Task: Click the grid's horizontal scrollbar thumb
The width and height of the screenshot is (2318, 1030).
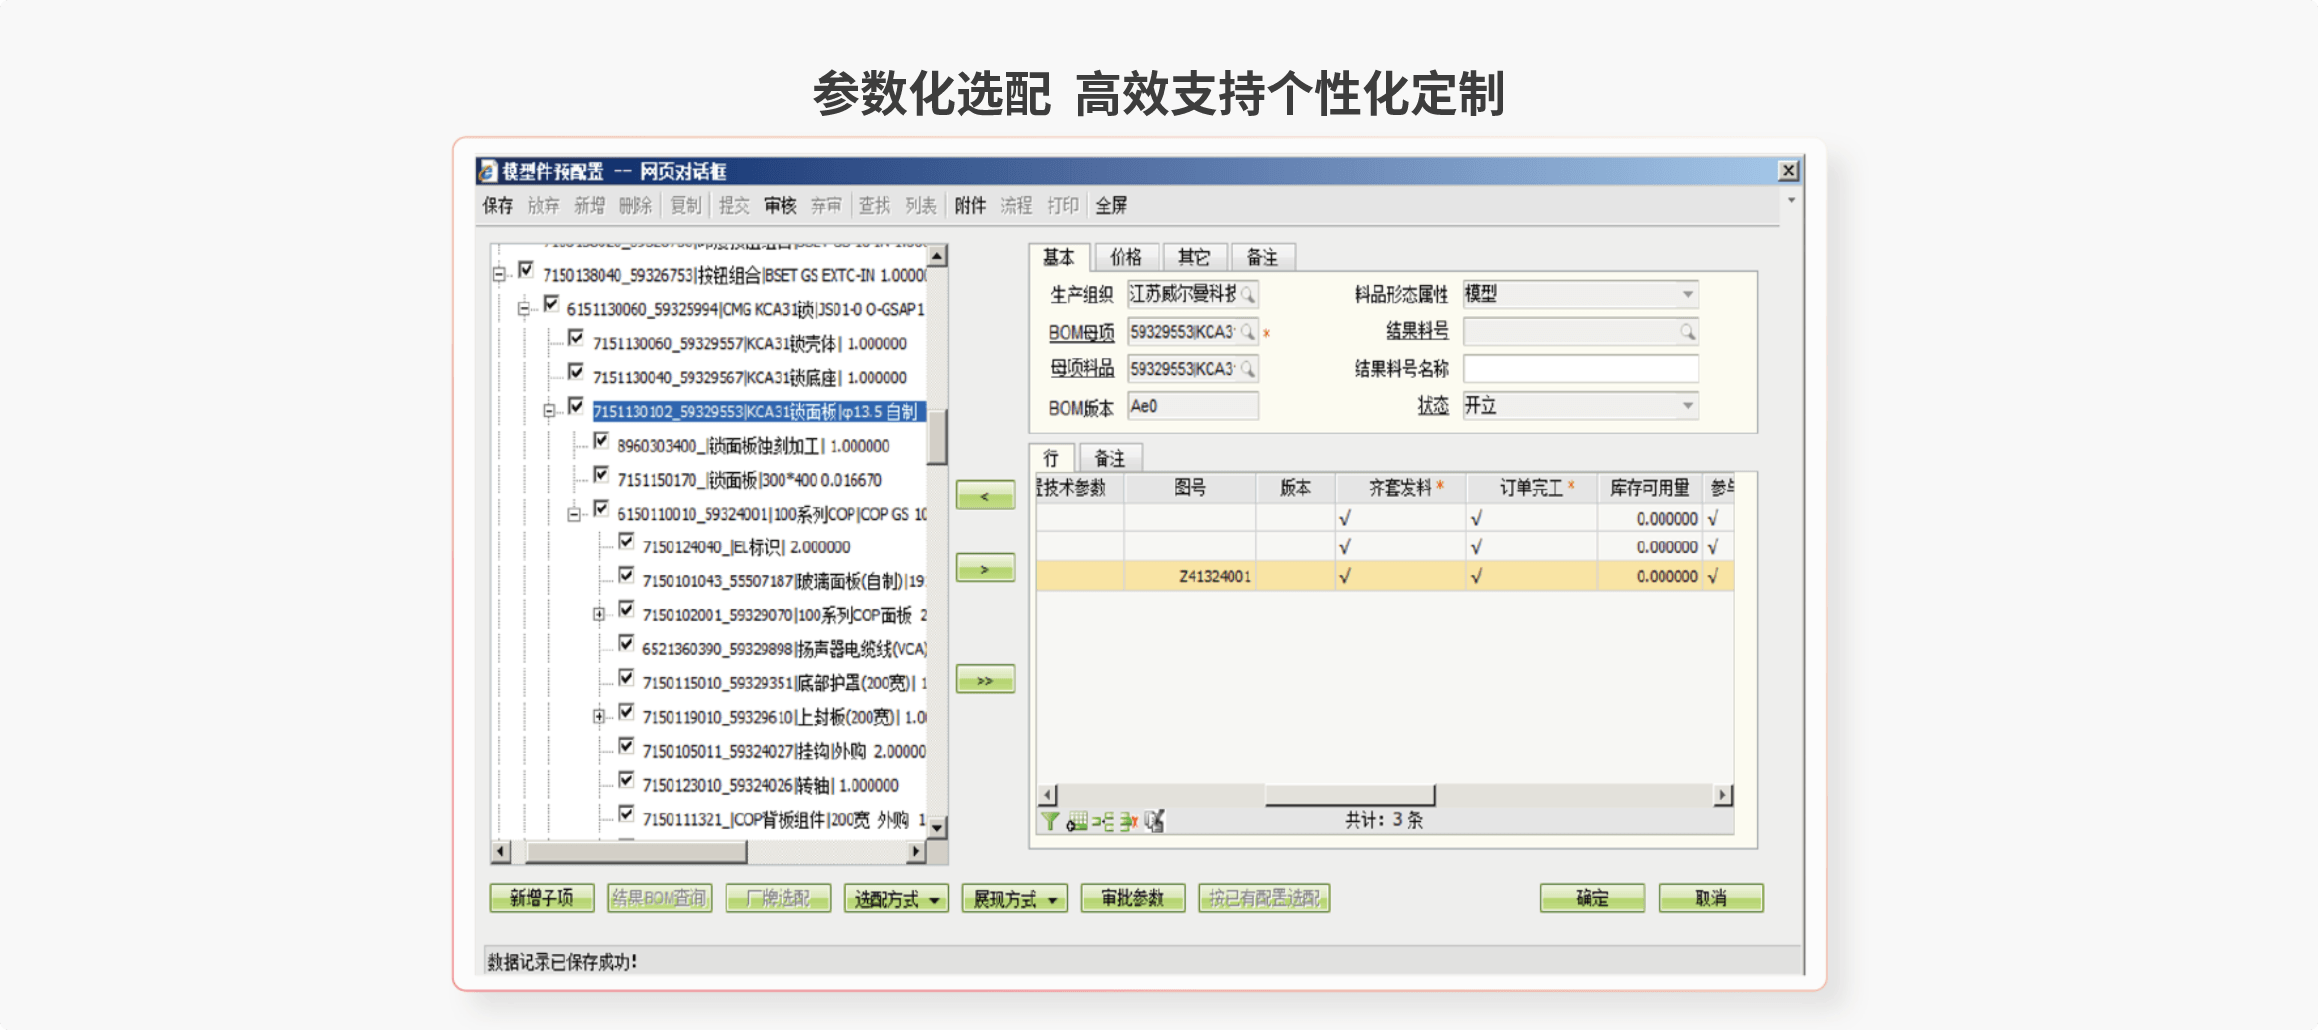Action: (x=1349, y=796)
